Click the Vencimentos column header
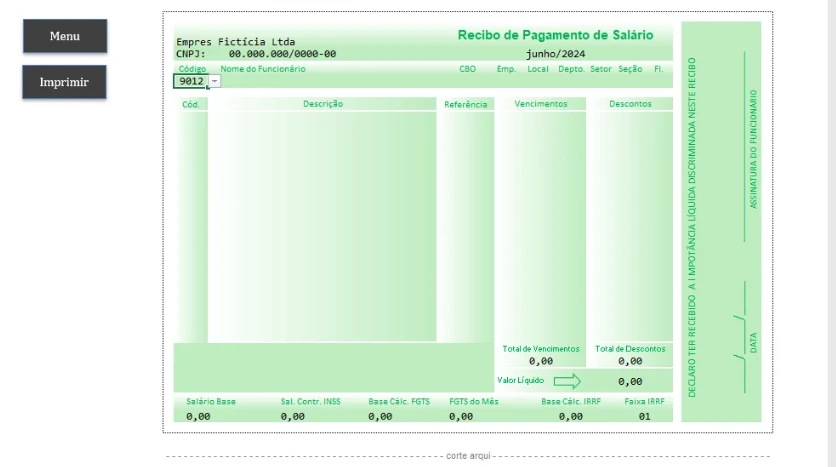Screen dimensions: 836x467 point(540,104)
